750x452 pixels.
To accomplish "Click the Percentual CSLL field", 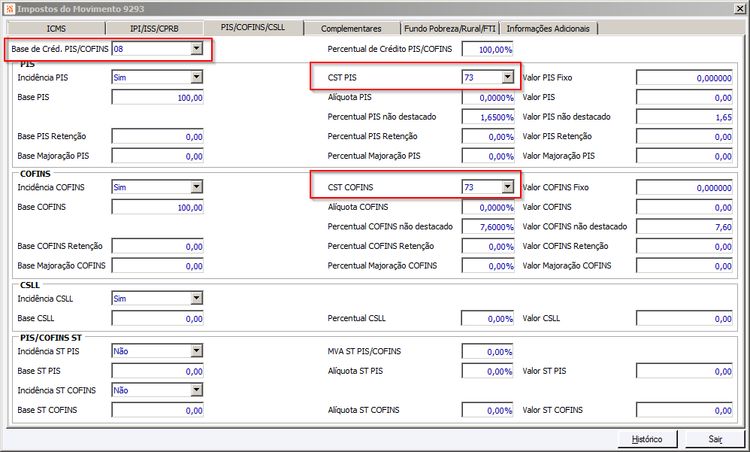I will pos(487,319).
